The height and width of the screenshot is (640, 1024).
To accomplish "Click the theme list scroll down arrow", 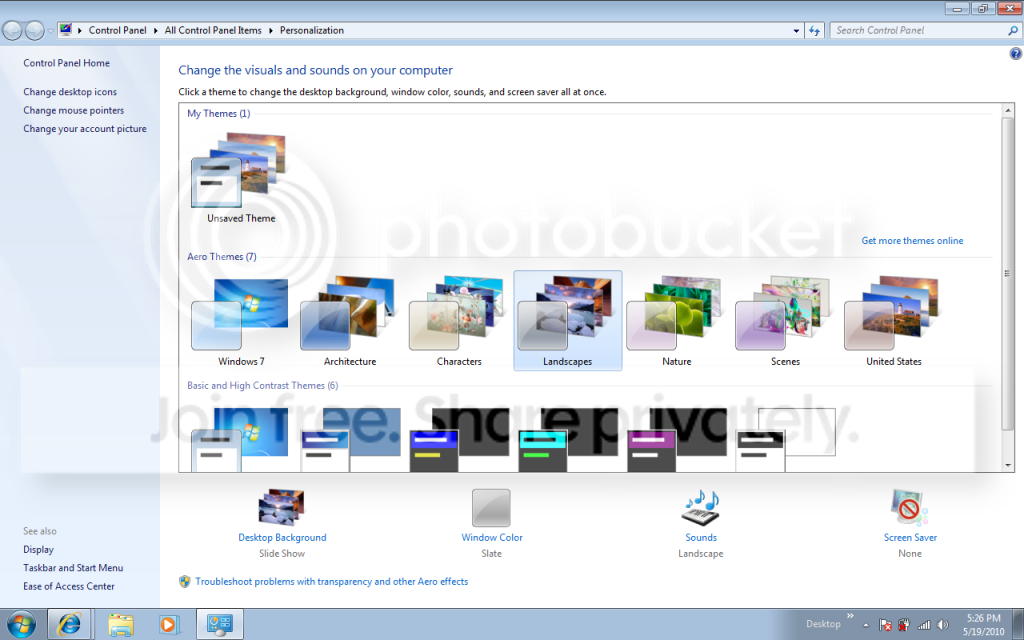I will pos(1008,466).
